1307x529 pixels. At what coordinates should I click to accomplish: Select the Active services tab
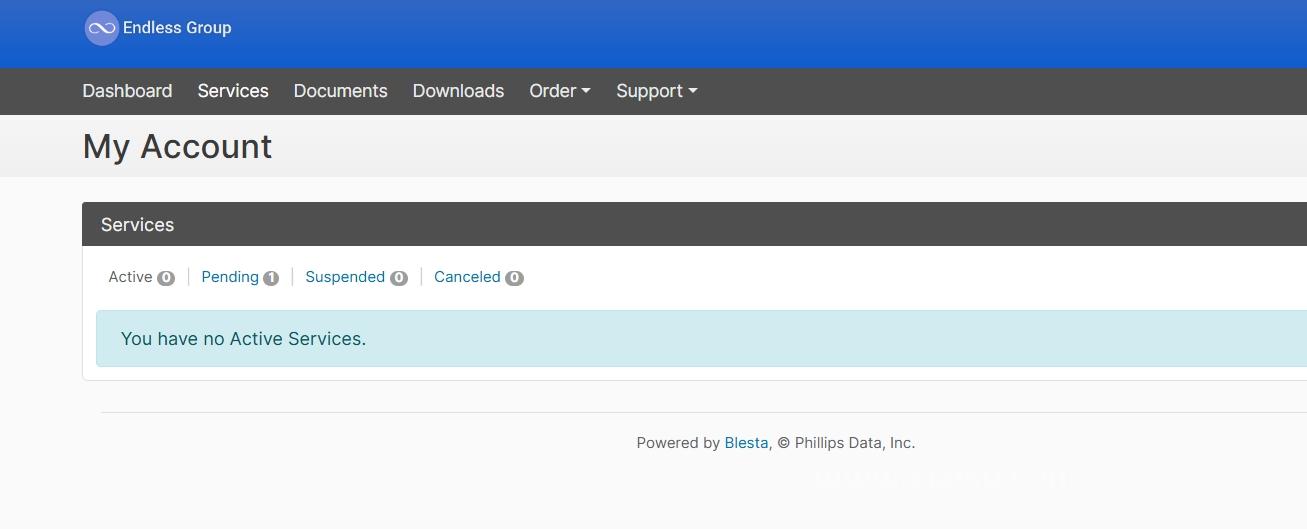[x=130, y=277]
